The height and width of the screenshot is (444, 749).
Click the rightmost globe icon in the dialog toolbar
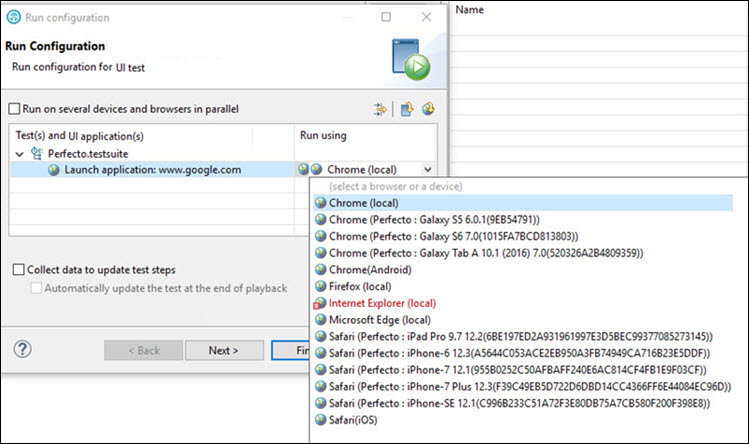click(427, 109)
